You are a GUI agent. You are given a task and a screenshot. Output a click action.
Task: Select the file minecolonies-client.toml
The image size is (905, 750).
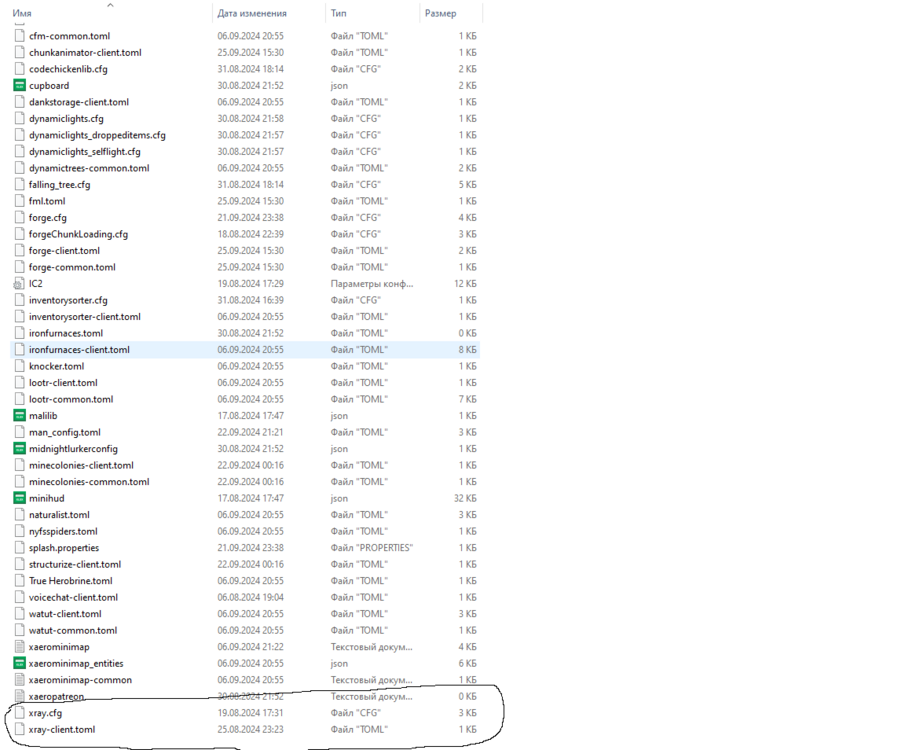coord(81,465)
